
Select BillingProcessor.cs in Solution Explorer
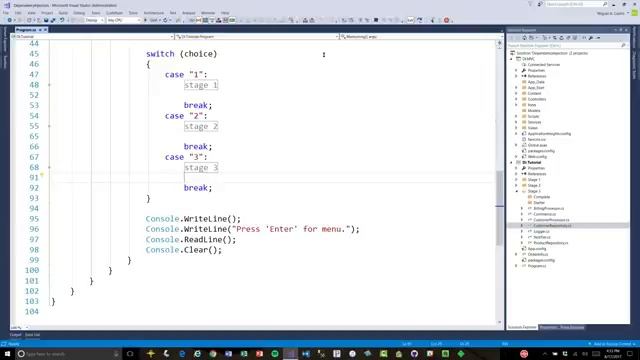click(x=549, y=208)
